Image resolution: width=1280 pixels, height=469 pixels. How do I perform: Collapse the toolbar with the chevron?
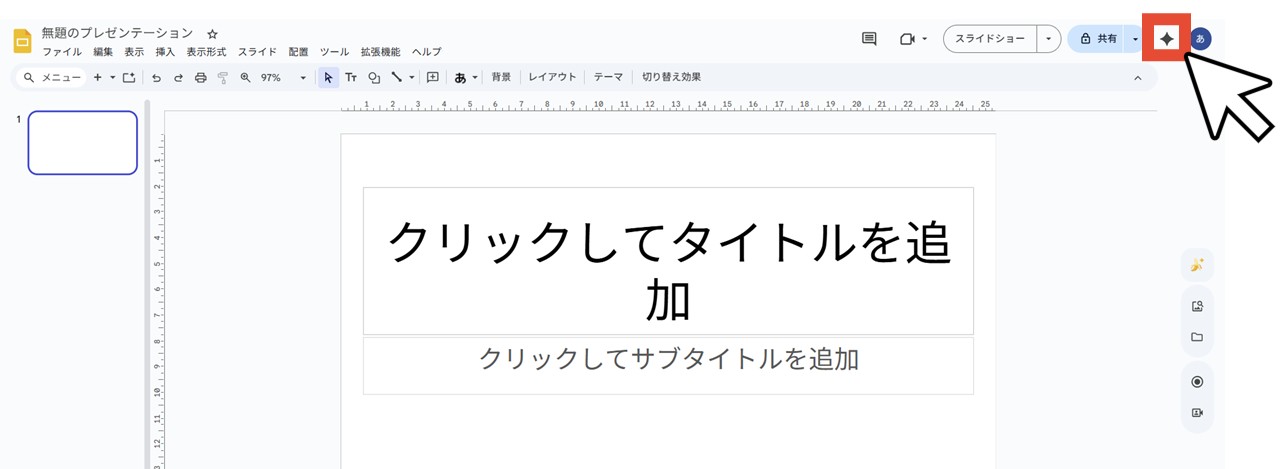click(1137, 77)
